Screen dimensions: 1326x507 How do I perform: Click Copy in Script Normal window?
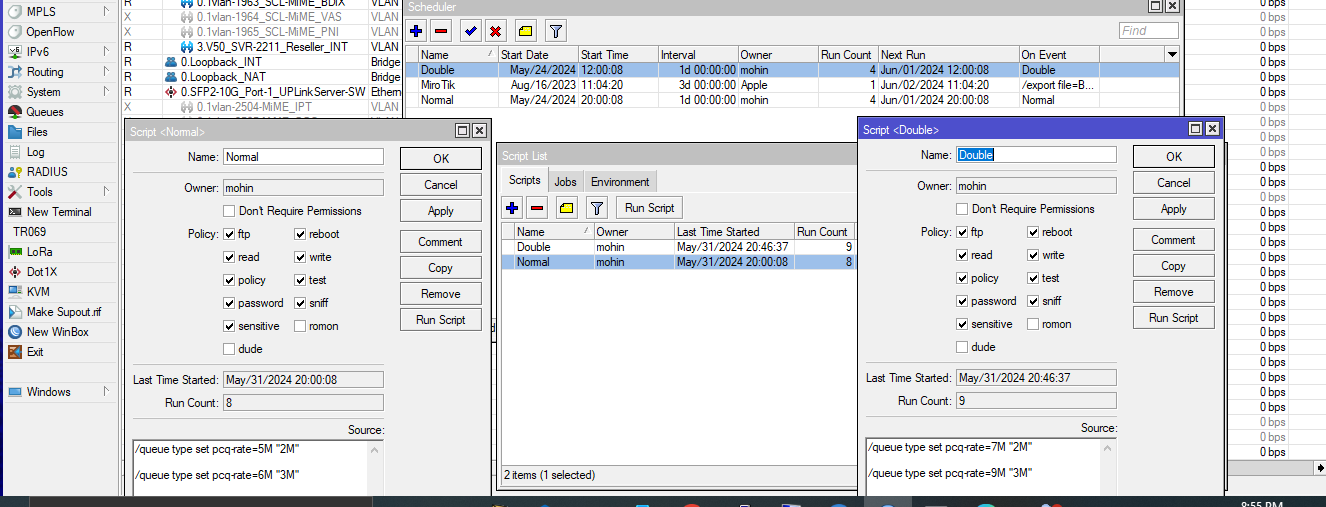[441, 268]
